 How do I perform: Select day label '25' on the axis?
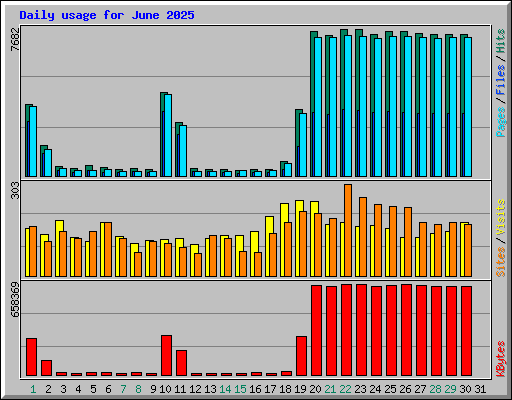(x=390, y=389)
